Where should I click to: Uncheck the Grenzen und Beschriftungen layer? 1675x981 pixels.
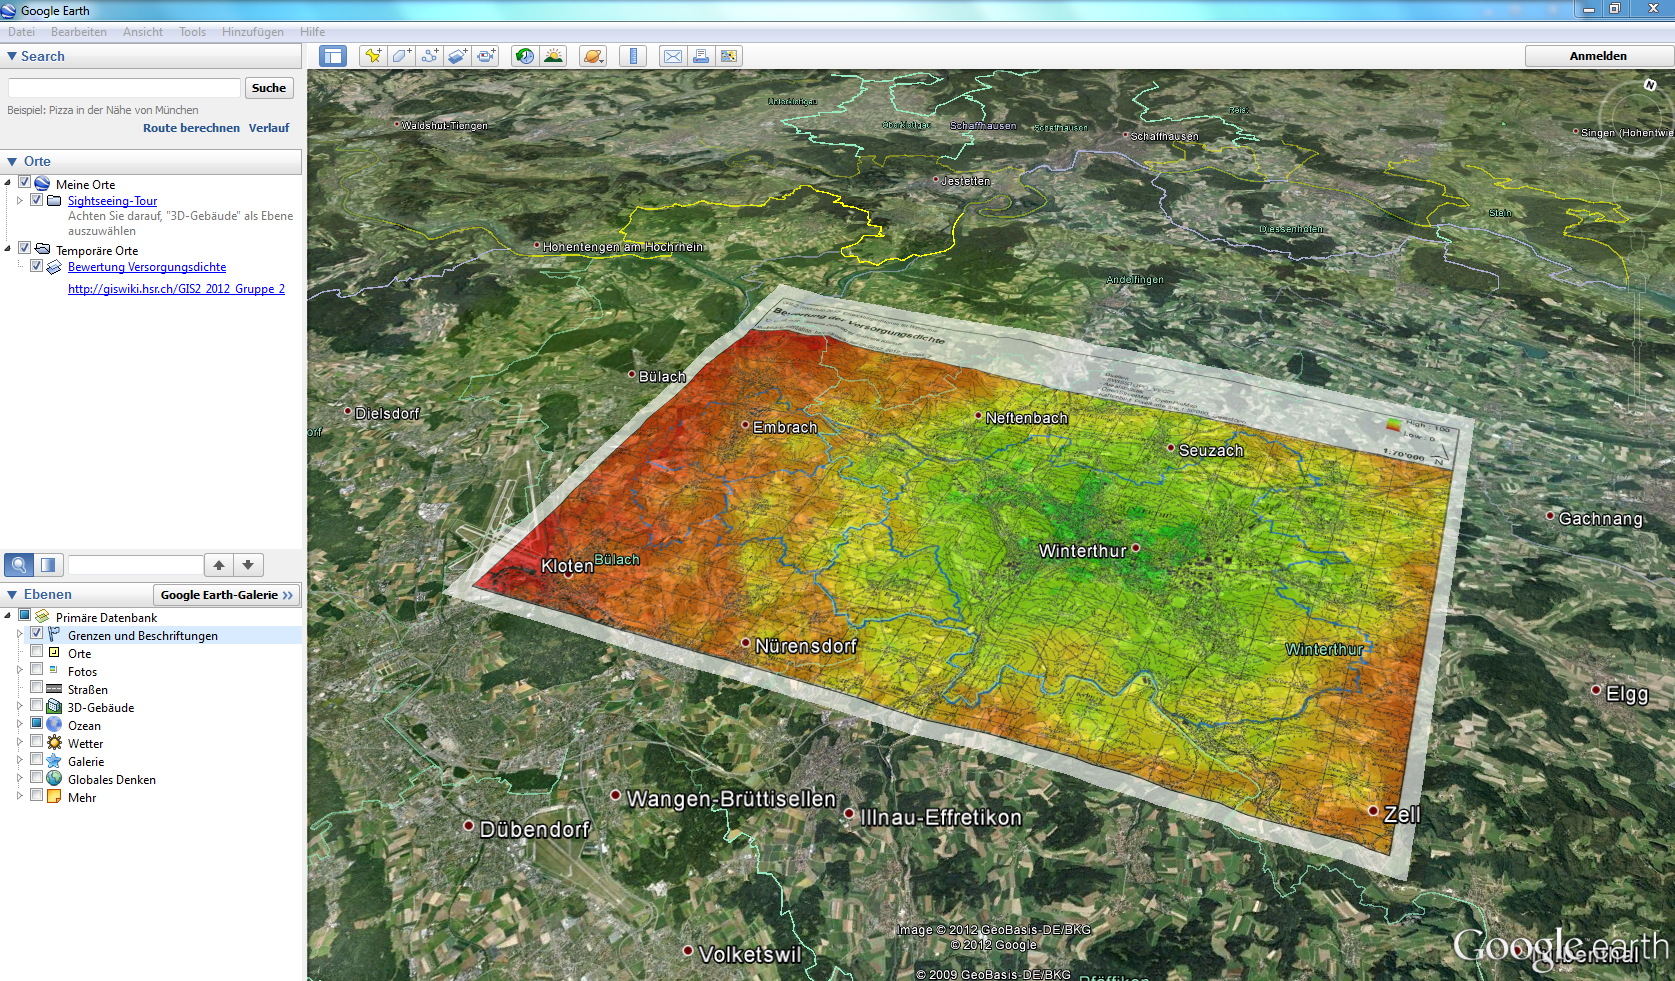[x=37, y=634]
